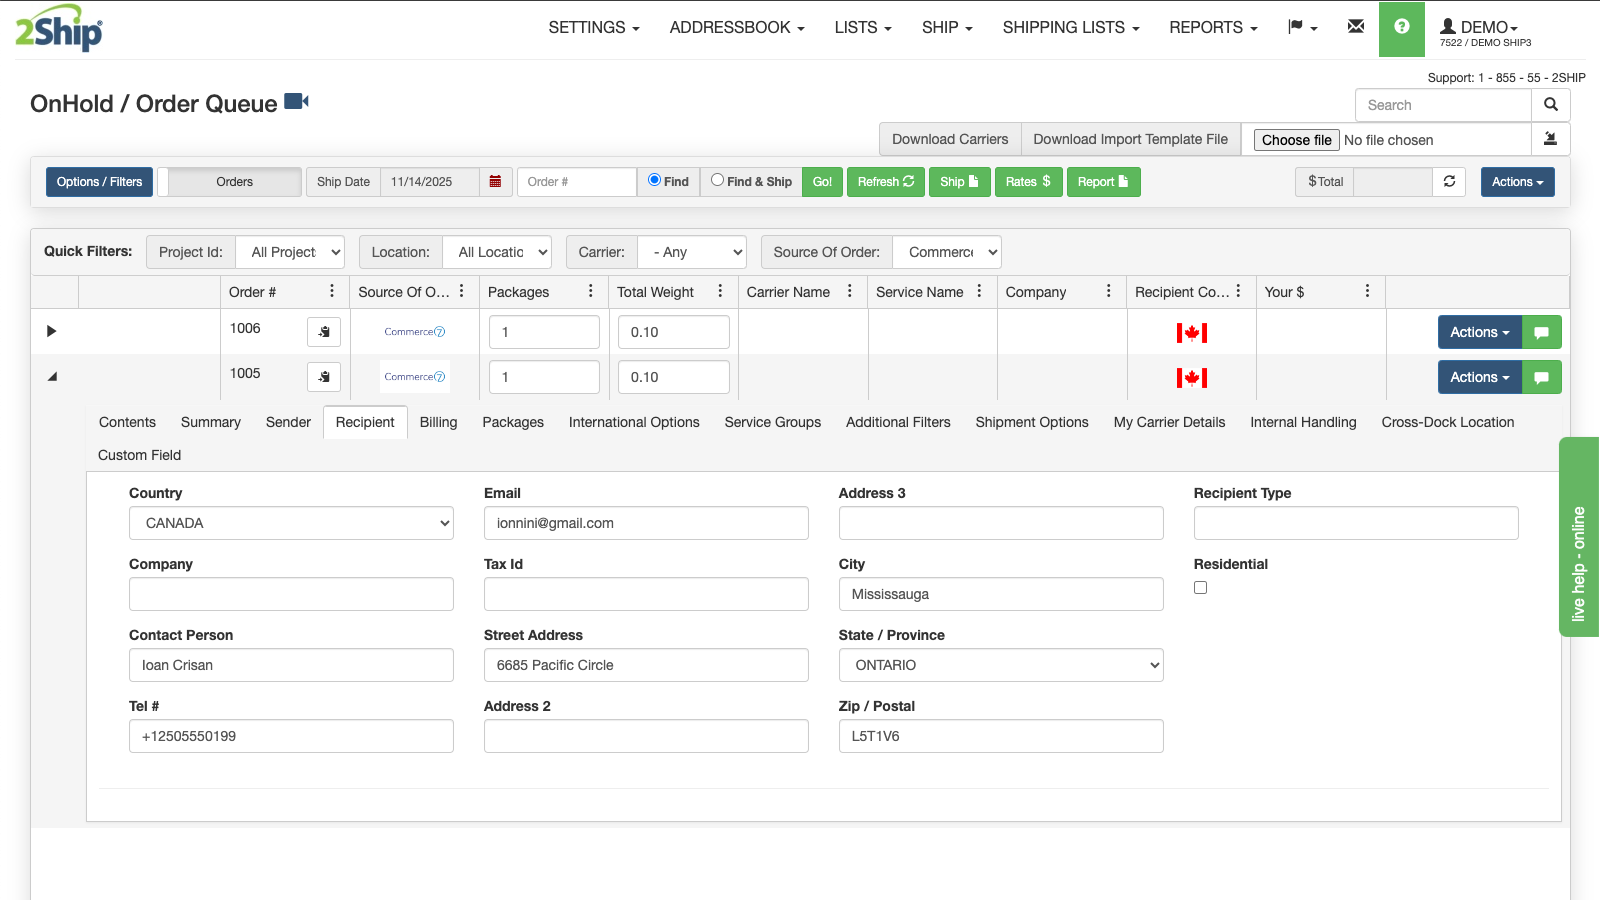This screenshot has width=1600, height=900.
Task: Switch to the Billing tab
Action: 438,422
